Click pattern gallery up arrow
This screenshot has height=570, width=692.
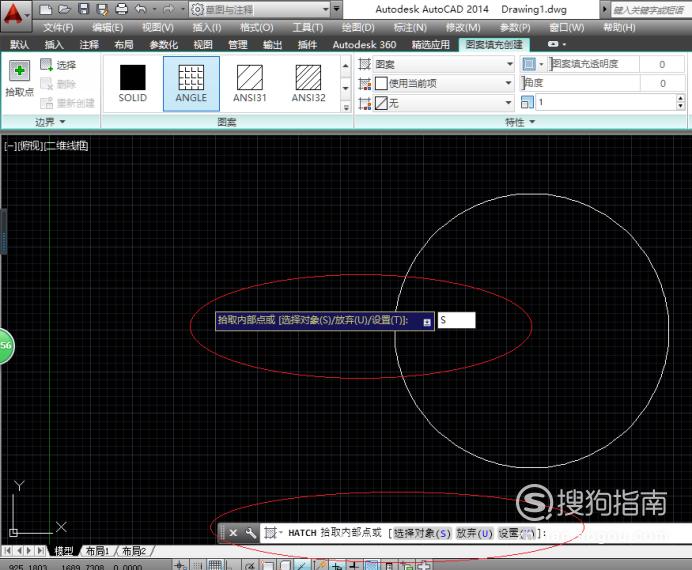click(346, 66)
